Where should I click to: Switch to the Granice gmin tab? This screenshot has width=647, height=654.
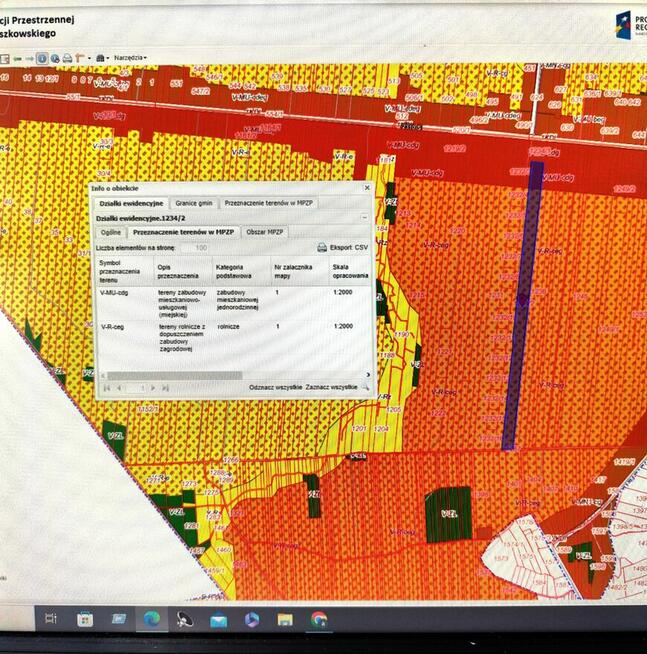click(x=192, y=202)
